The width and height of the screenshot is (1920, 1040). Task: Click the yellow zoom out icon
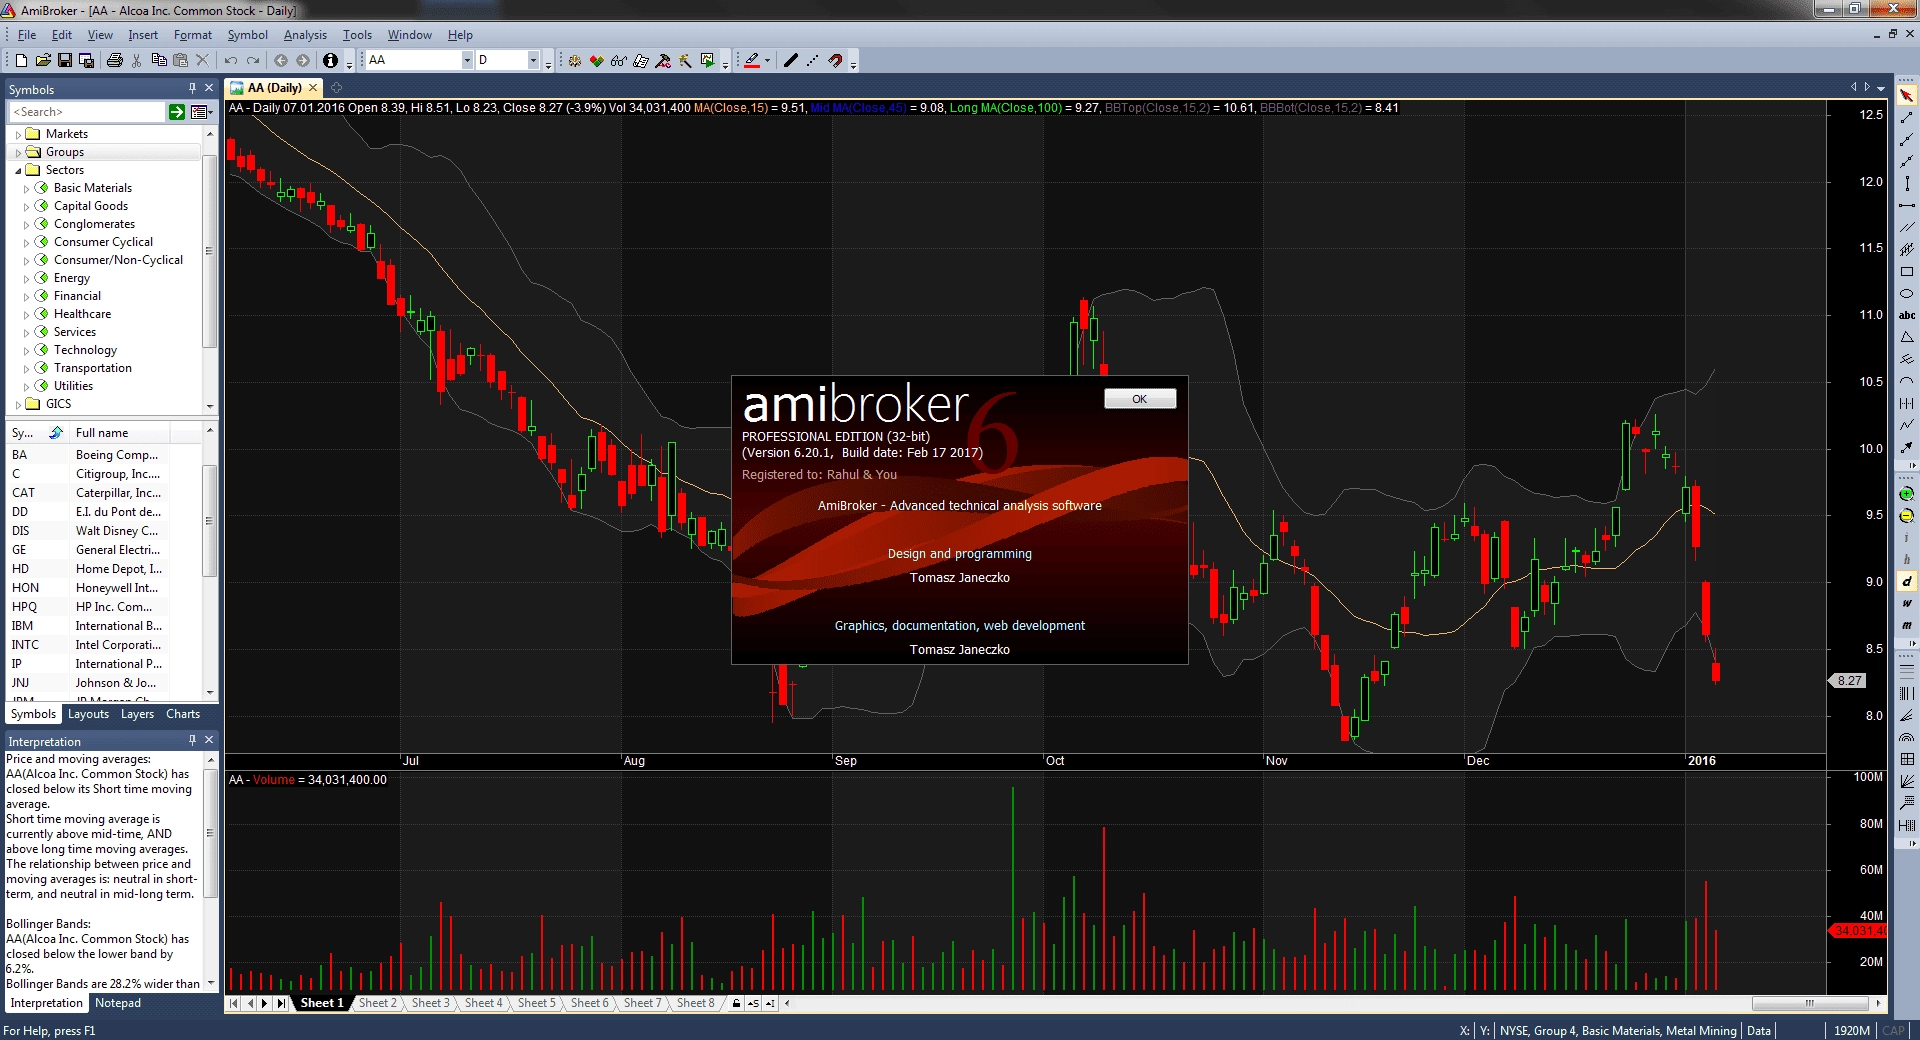tap(1906, 516)
